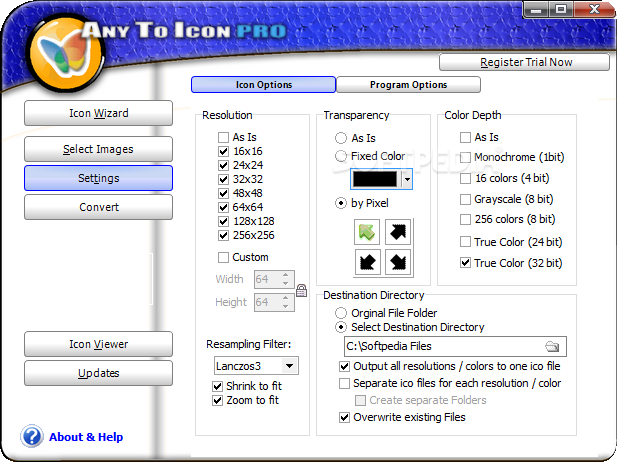Viewport: 617px width, 462px height.
Task: Browse for destination folder icon
Action: 552,346
